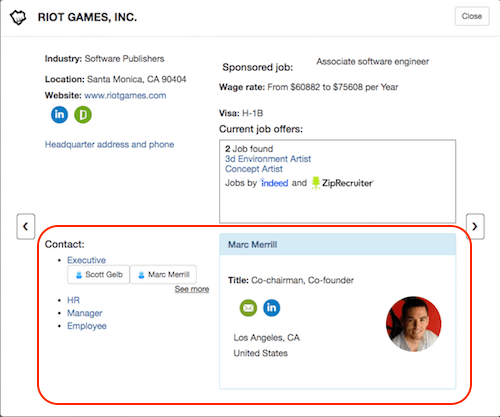The image size is (500, 417).
Task: Expand the Employee contact category
Action: 87,326
